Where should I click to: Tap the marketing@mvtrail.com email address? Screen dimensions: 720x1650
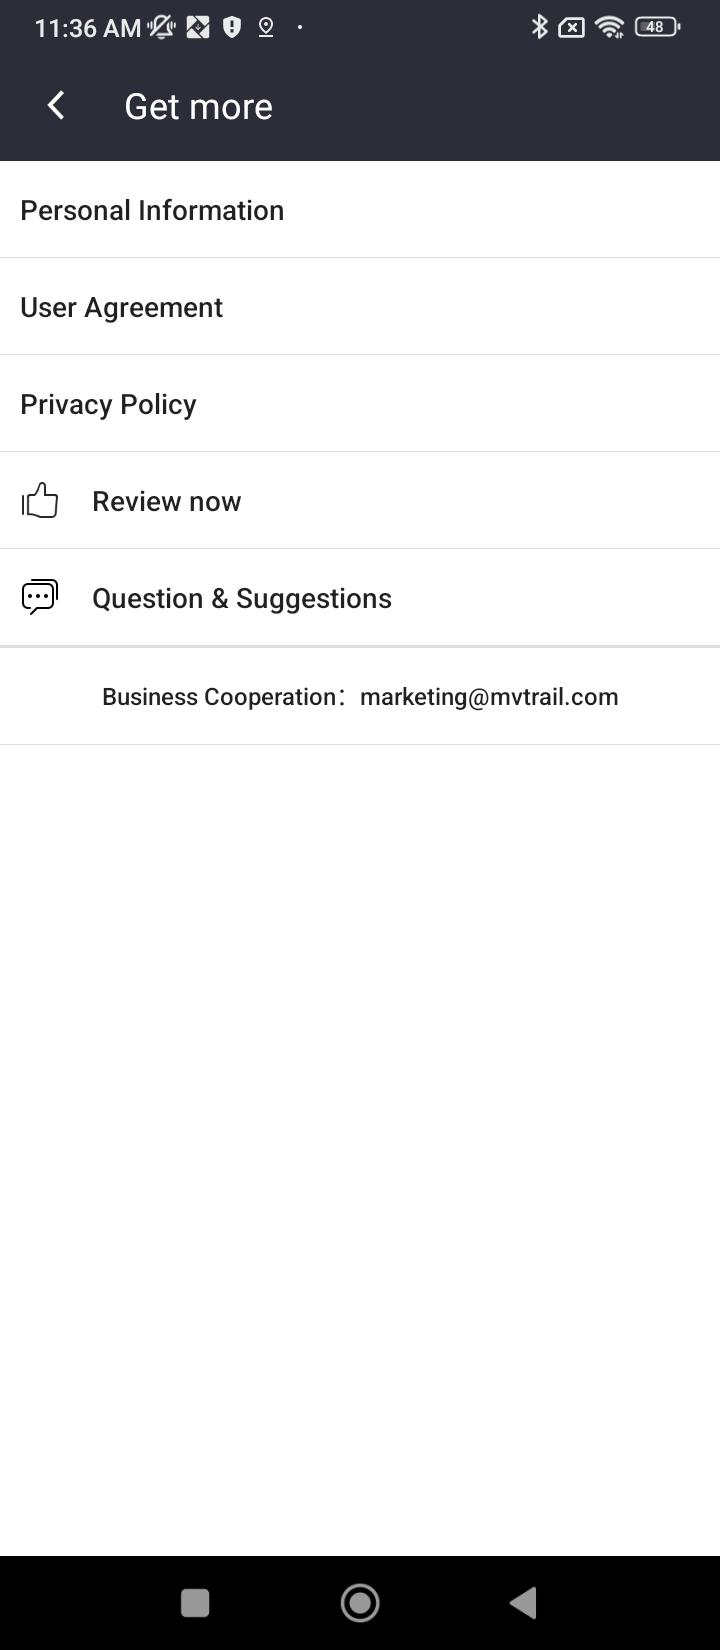coord(489,697)
